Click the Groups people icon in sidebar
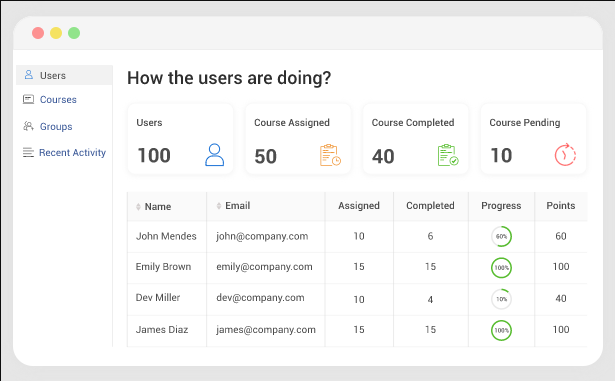This screenshot has height=381, width=615. tap(28, 126)
